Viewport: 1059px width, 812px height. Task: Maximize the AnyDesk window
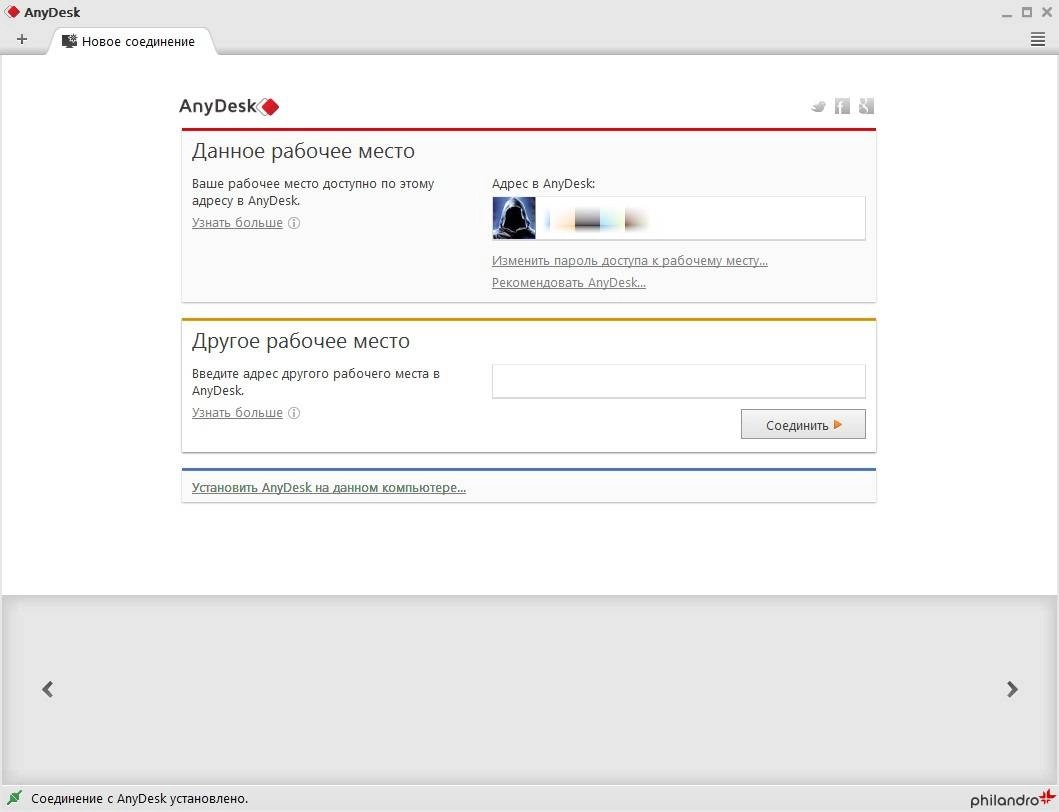point(1027,11)
